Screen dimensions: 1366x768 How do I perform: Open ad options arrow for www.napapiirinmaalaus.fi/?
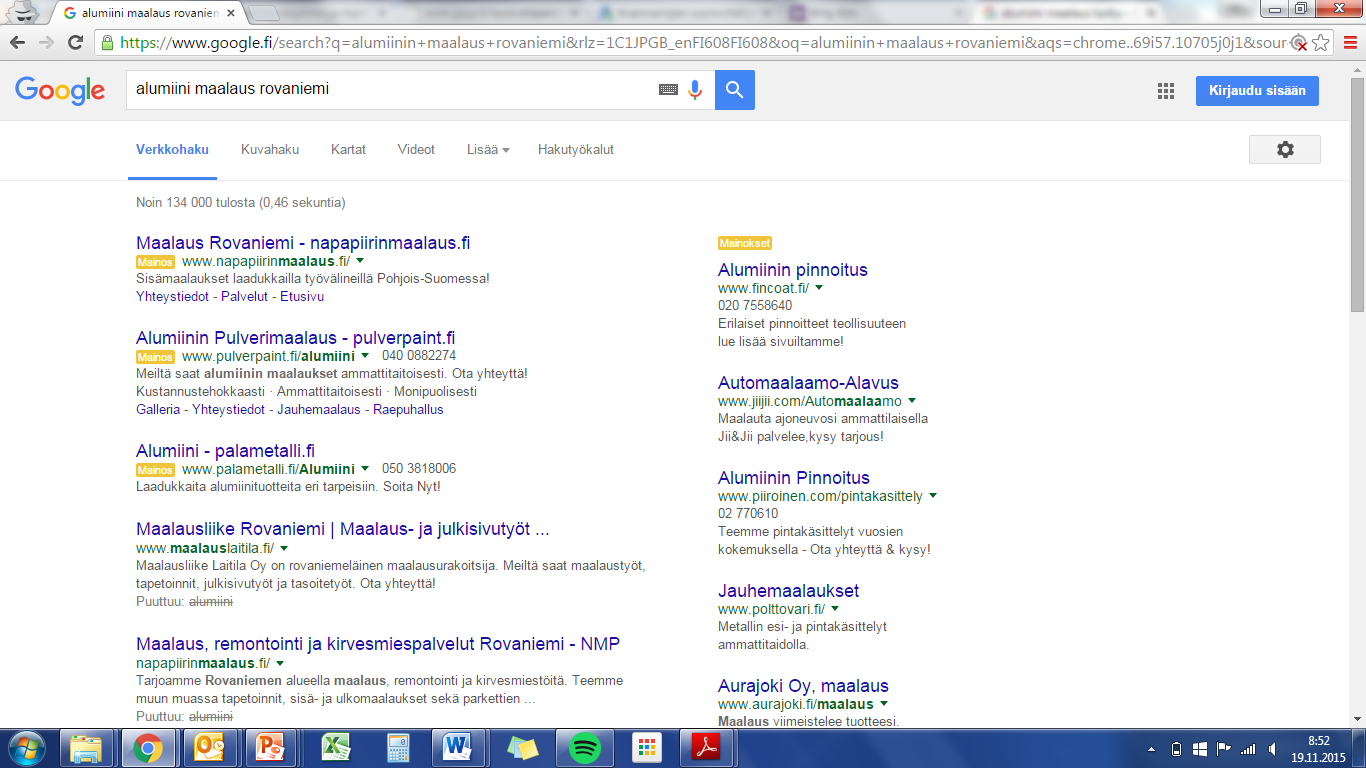pyautogui.click(x=360, y=261)
